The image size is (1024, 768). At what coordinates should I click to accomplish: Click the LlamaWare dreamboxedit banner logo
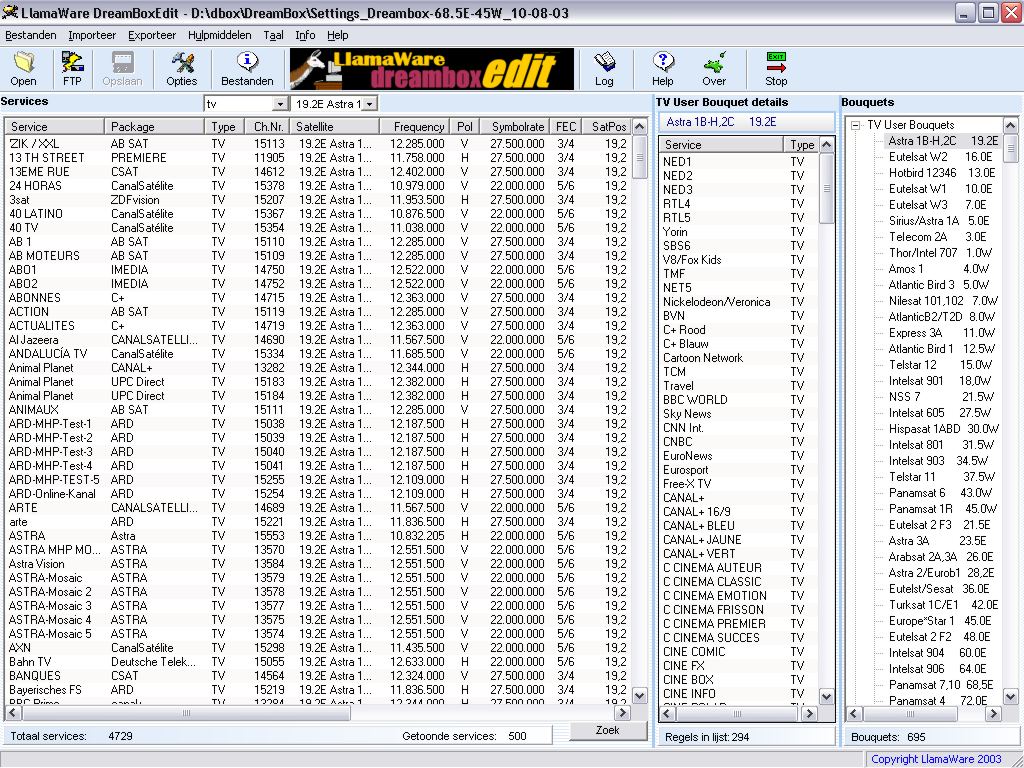click(x=432, y=69)
